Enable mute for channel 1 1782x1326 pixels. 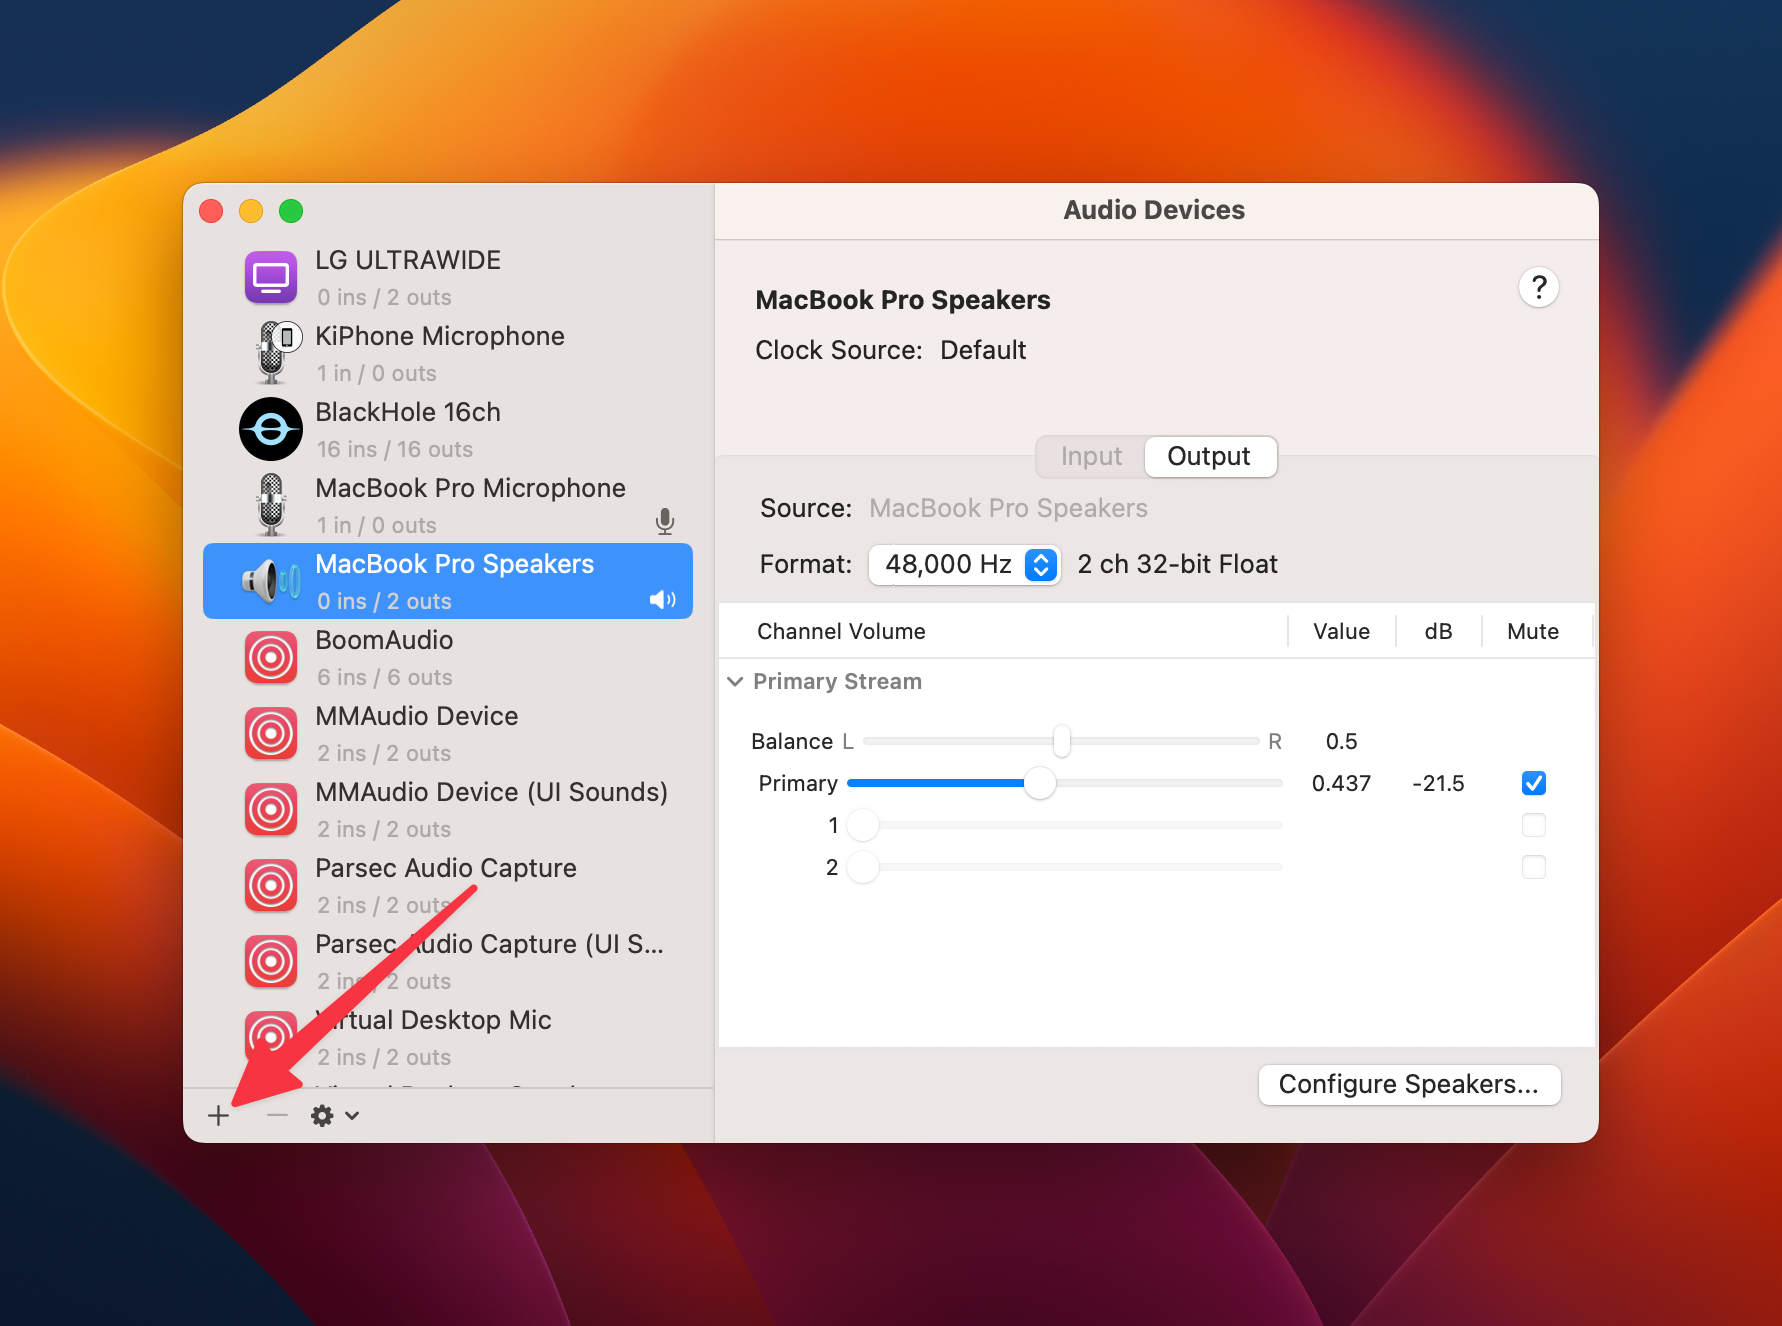pos(1533,825)
